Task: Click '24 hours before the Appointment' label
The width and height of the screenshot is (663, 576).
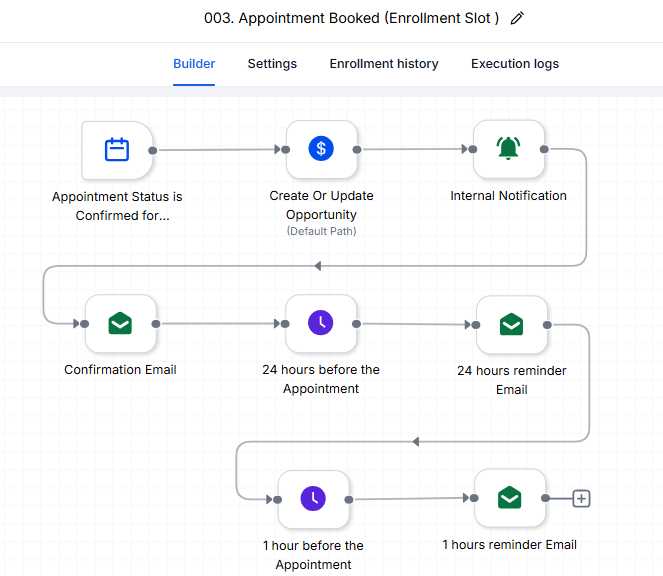Action: tap(321, 379)
